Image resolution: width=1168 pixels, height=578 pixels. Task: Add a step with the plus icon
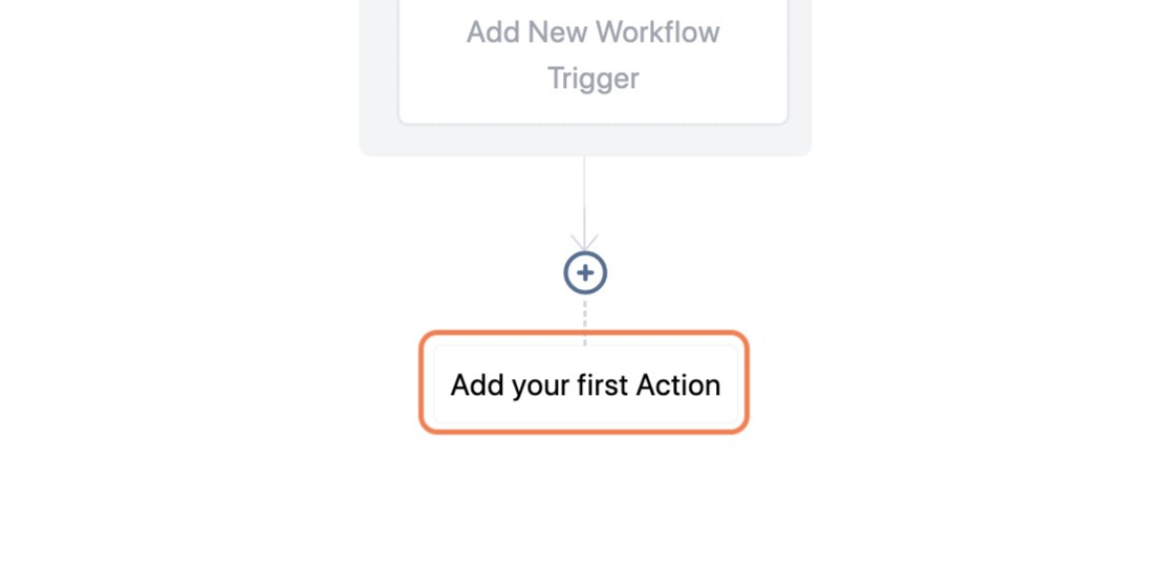tap(585, 273)
